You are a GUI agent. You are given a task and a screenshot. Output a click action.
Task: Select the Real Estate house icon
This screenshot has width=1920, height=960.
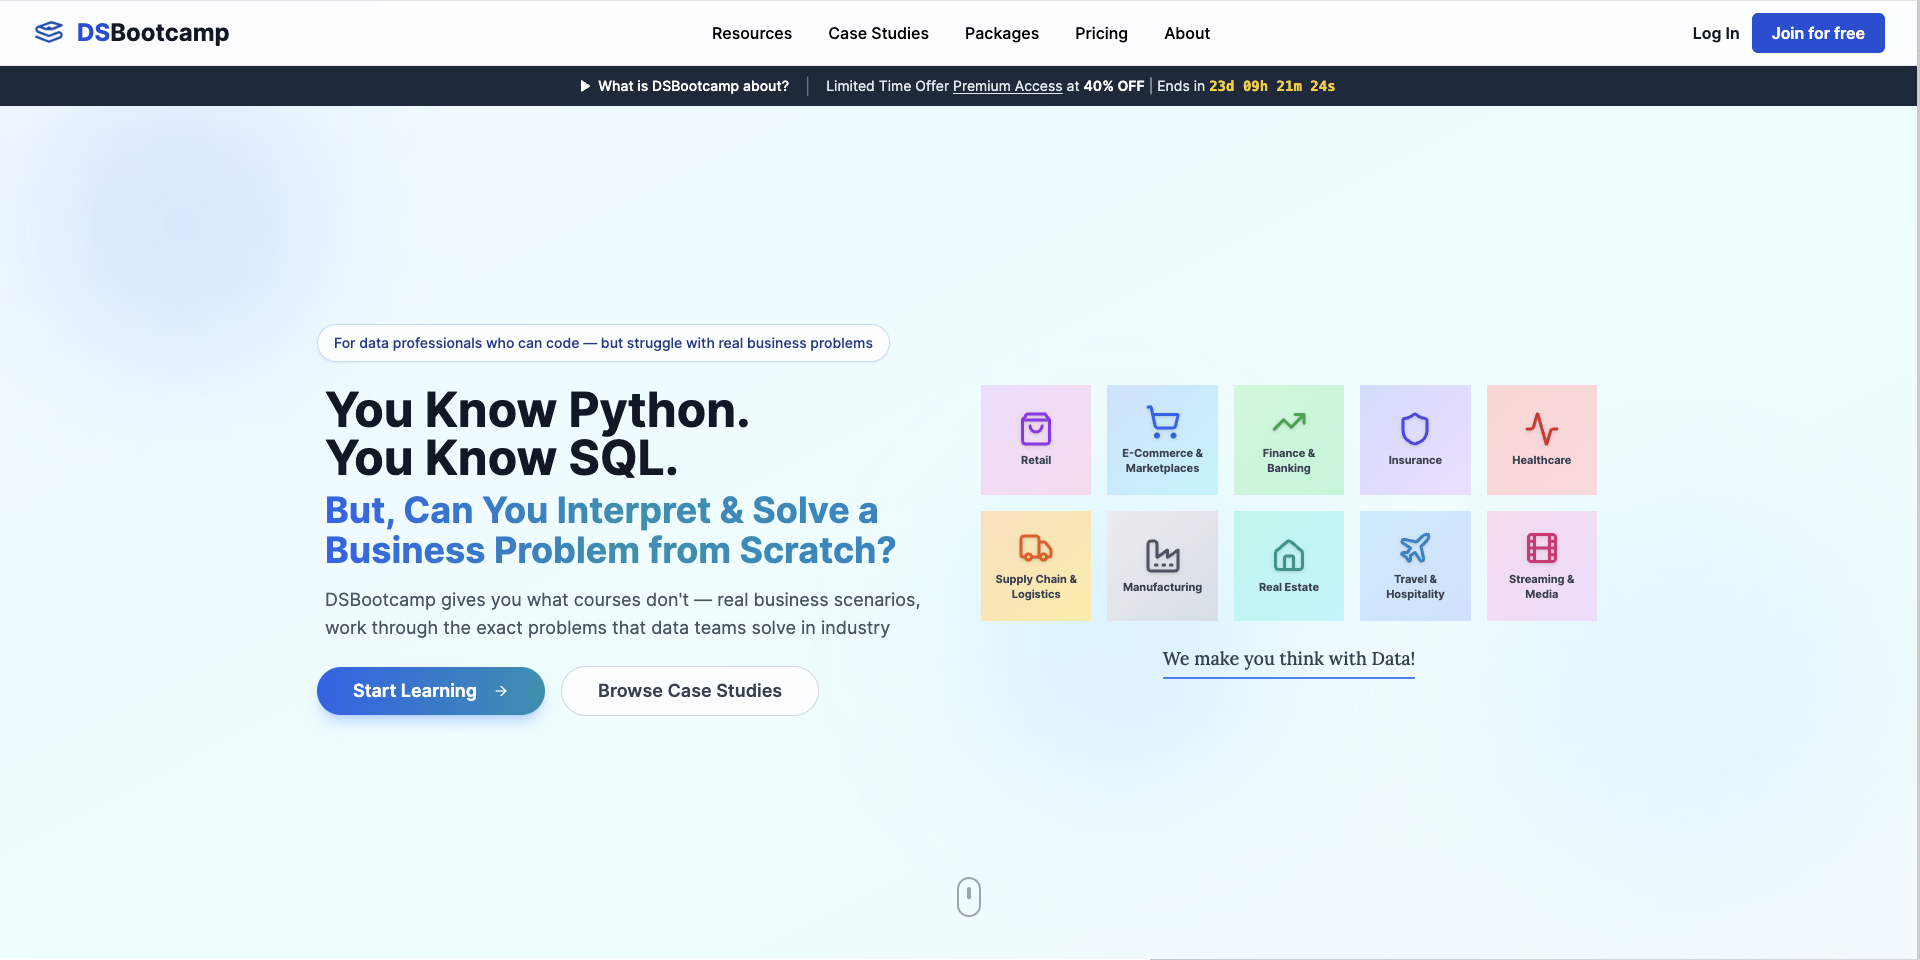tap(1289, 555)
